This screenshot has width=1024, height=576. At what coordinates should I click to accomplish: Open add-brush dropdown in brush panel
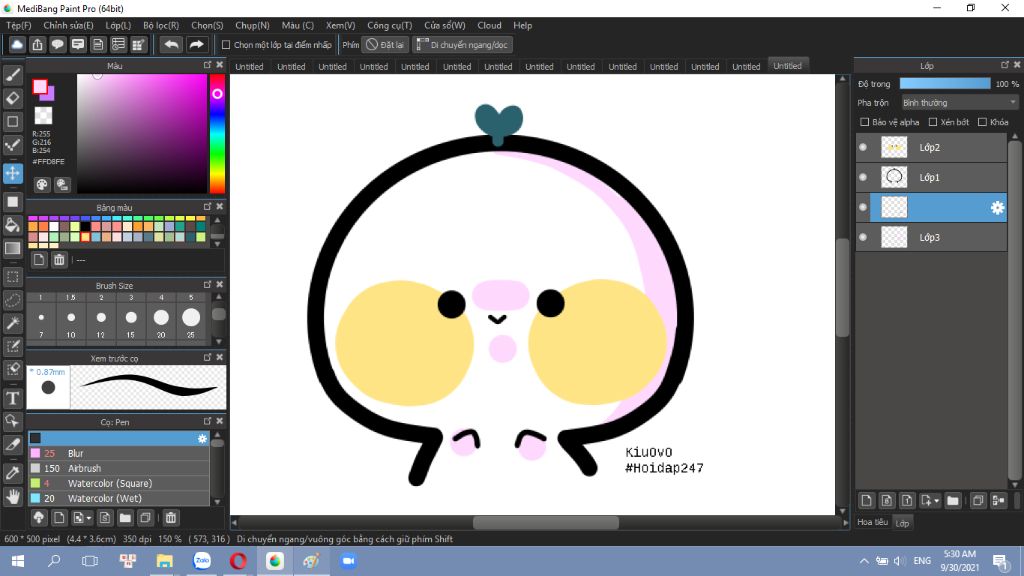pos(89,518)
